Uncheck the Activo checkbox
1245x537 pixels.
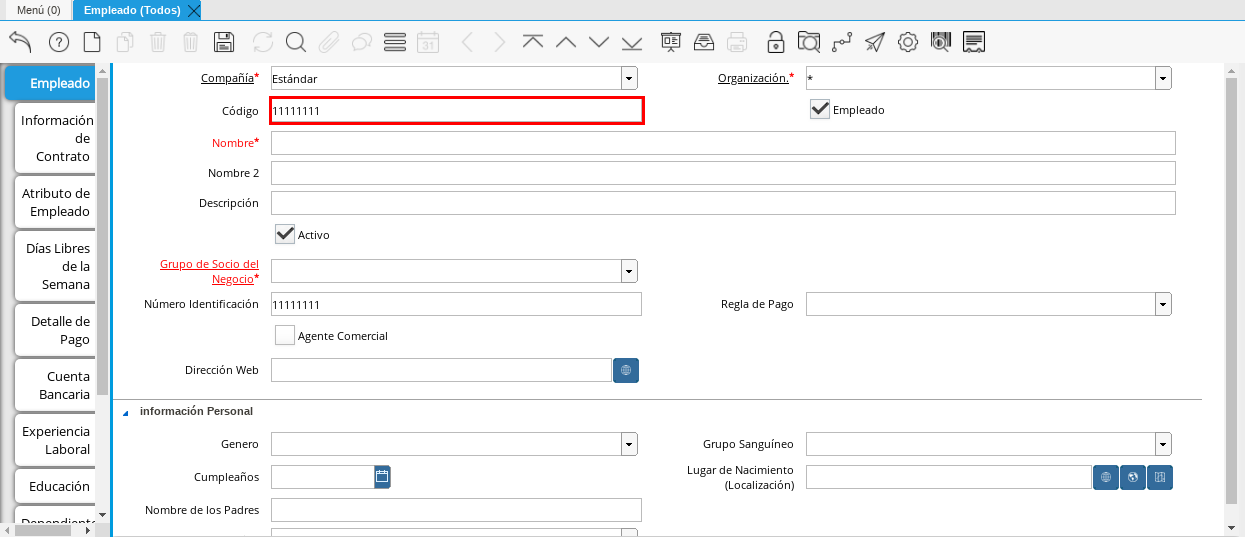(x=285, y=234)
